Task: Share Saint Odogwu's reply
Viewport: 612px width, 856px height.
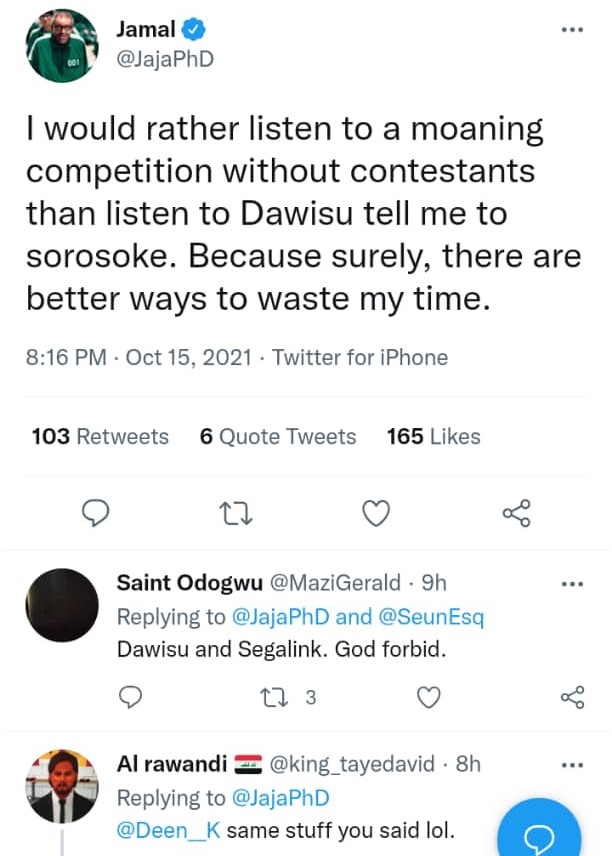Action: 572,697
